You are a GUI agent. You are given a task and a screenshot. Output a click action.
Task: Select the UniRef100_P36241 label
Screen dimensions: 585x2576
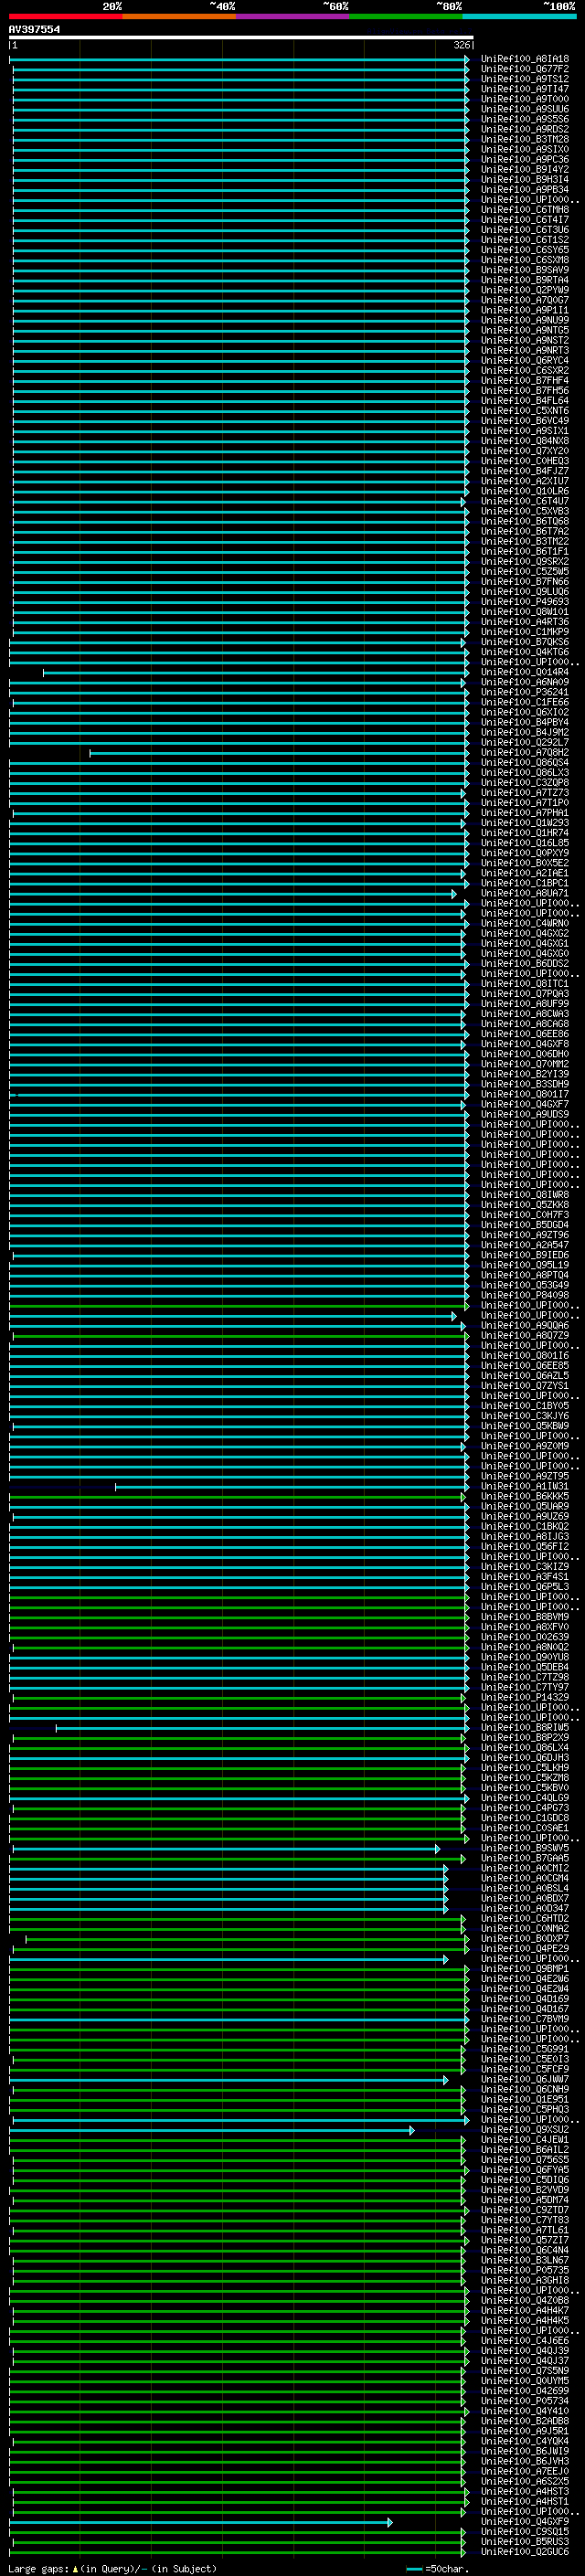(525, 692)
